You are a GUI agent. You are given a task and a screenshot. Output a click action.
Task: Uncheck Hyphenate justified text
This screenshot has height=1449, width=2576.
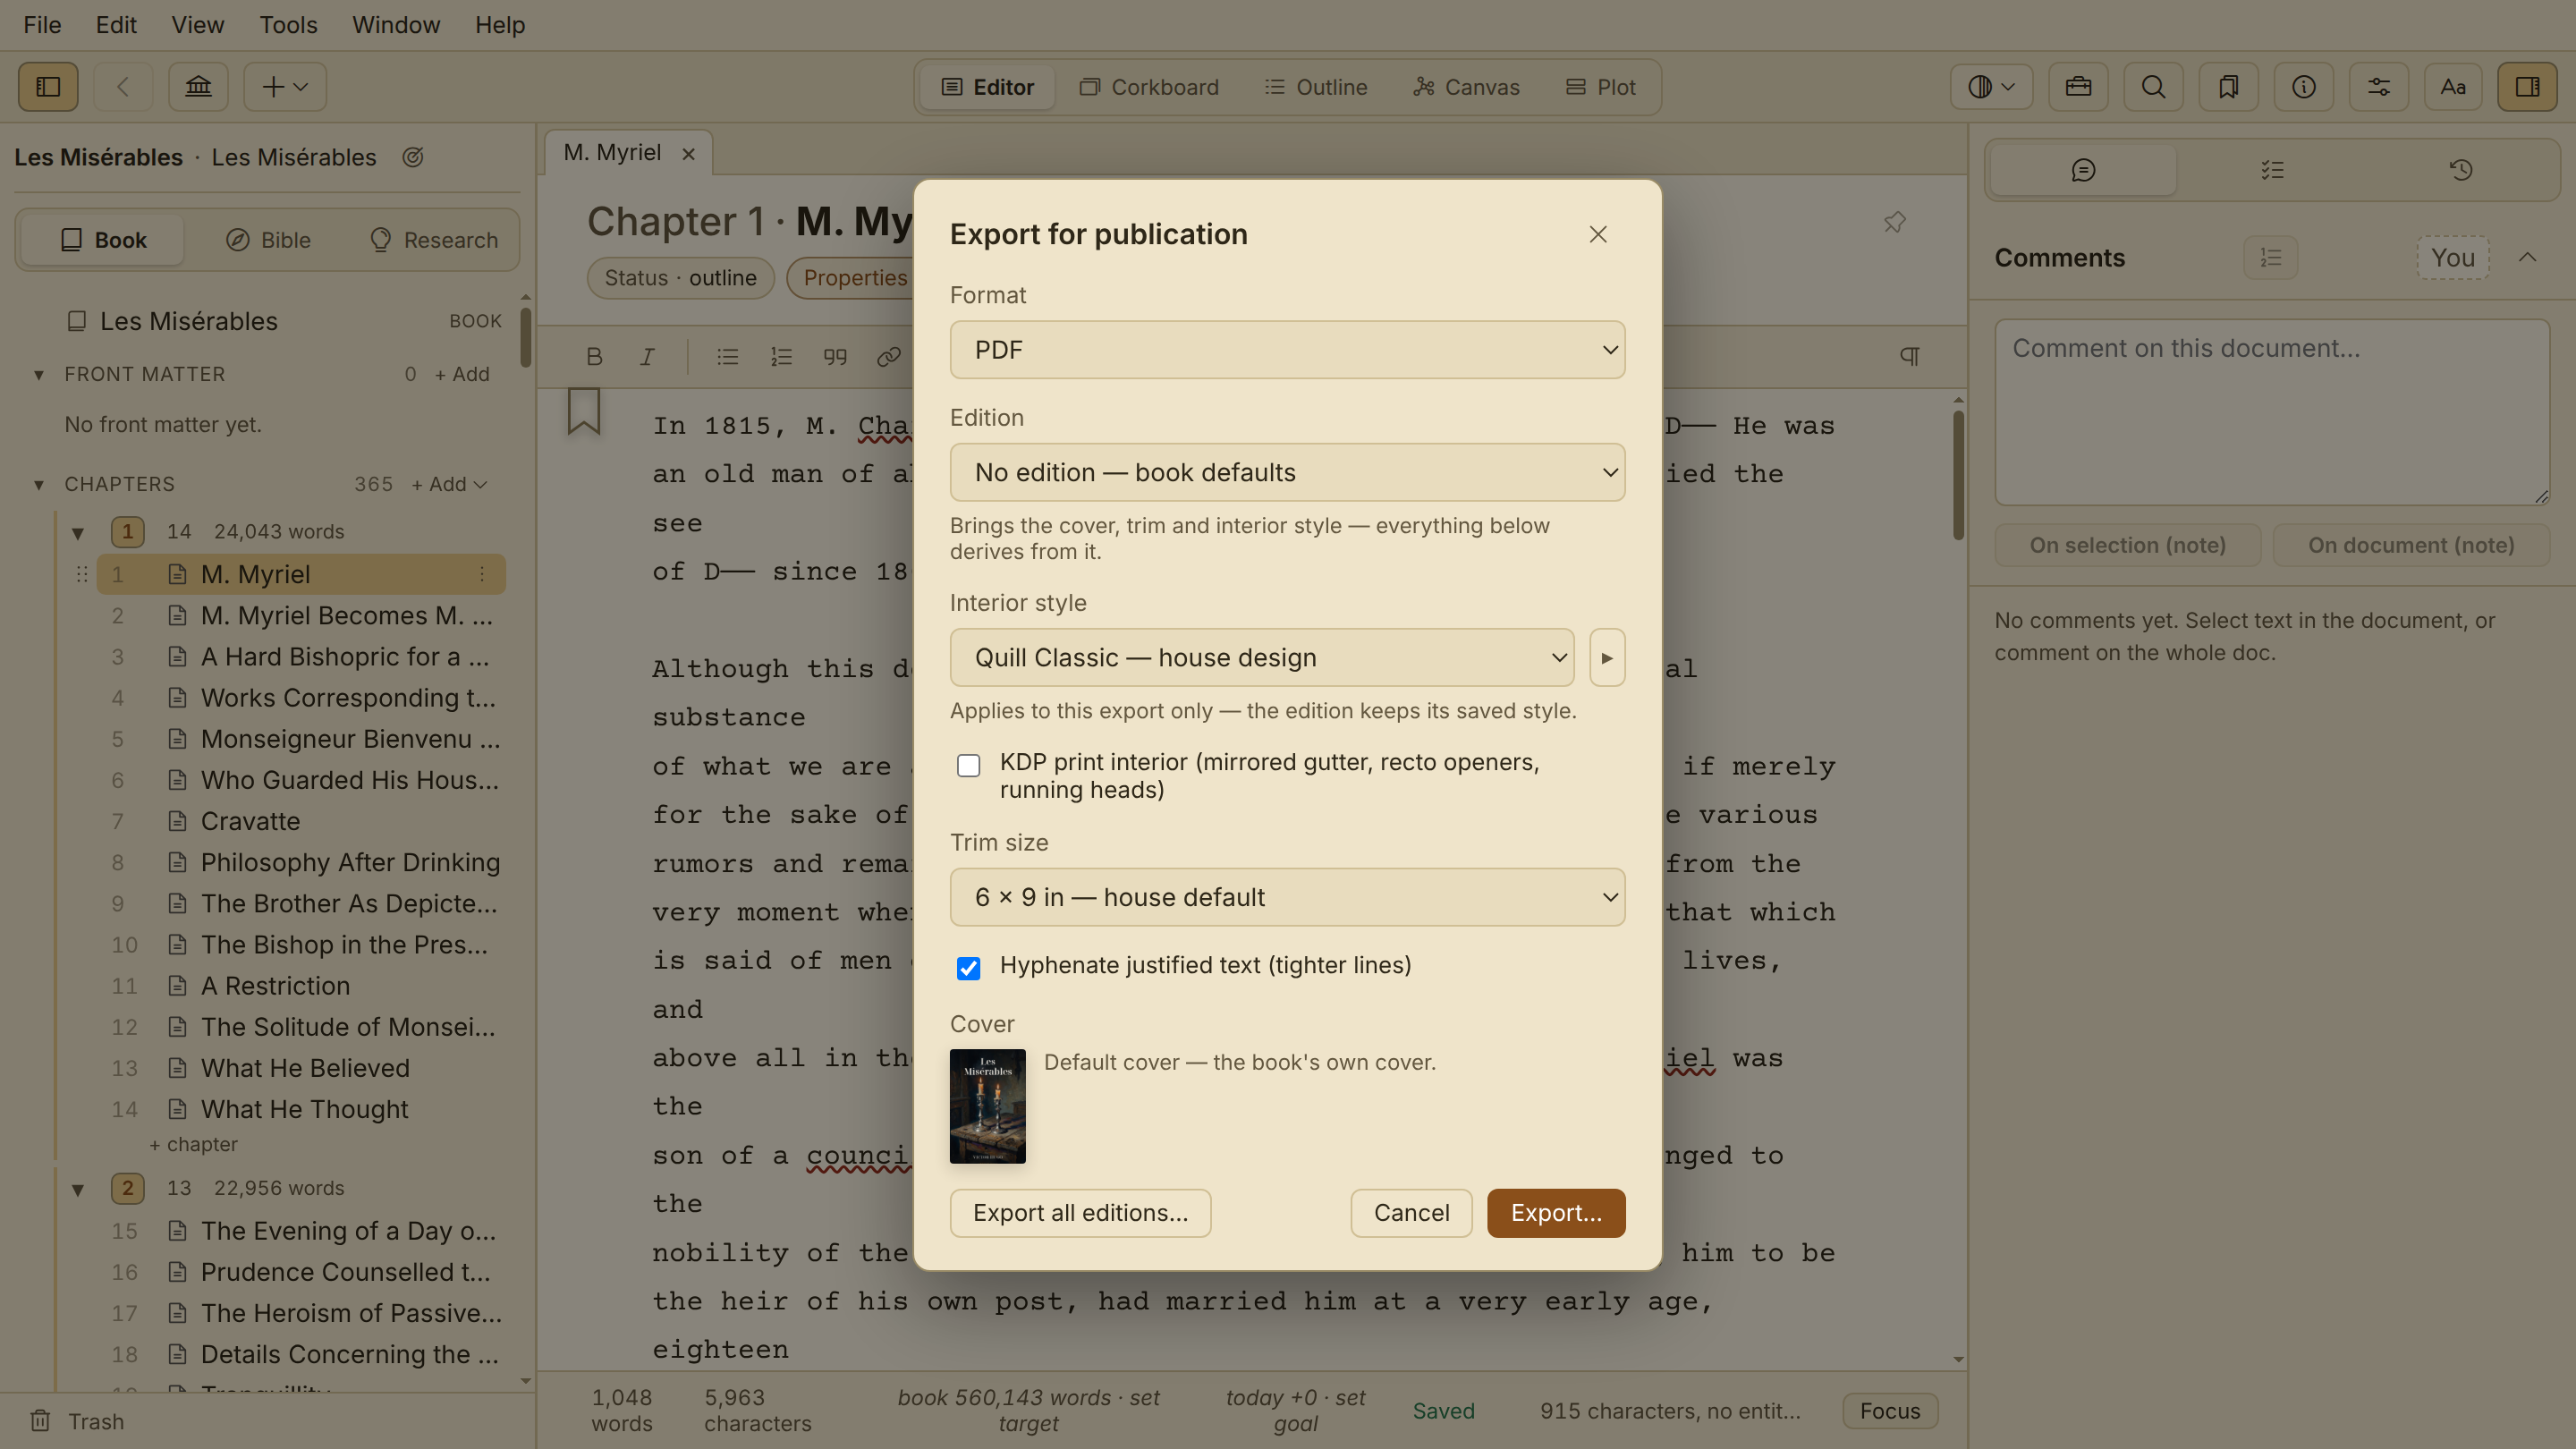(x=968, y=968)
